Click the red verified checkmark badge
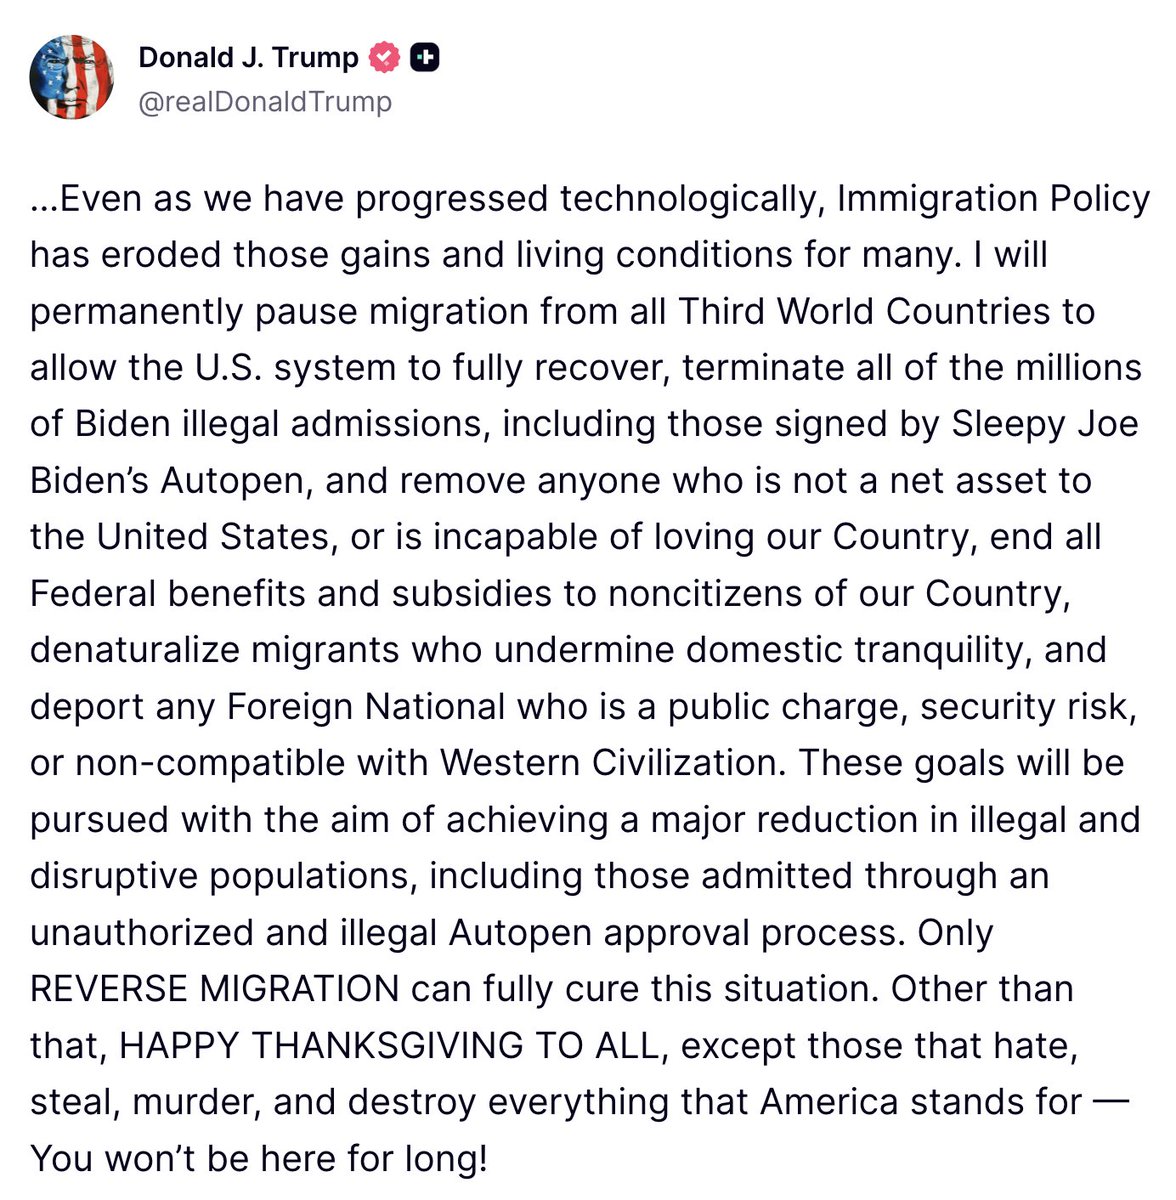1176x1200 pixels. point(384,58)
